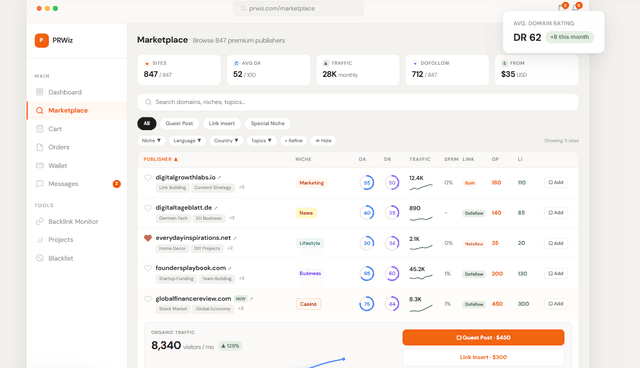Click the DA 55 ring for digitalgrowthlabs.io
640x368 pixels.
coord(367,183)
